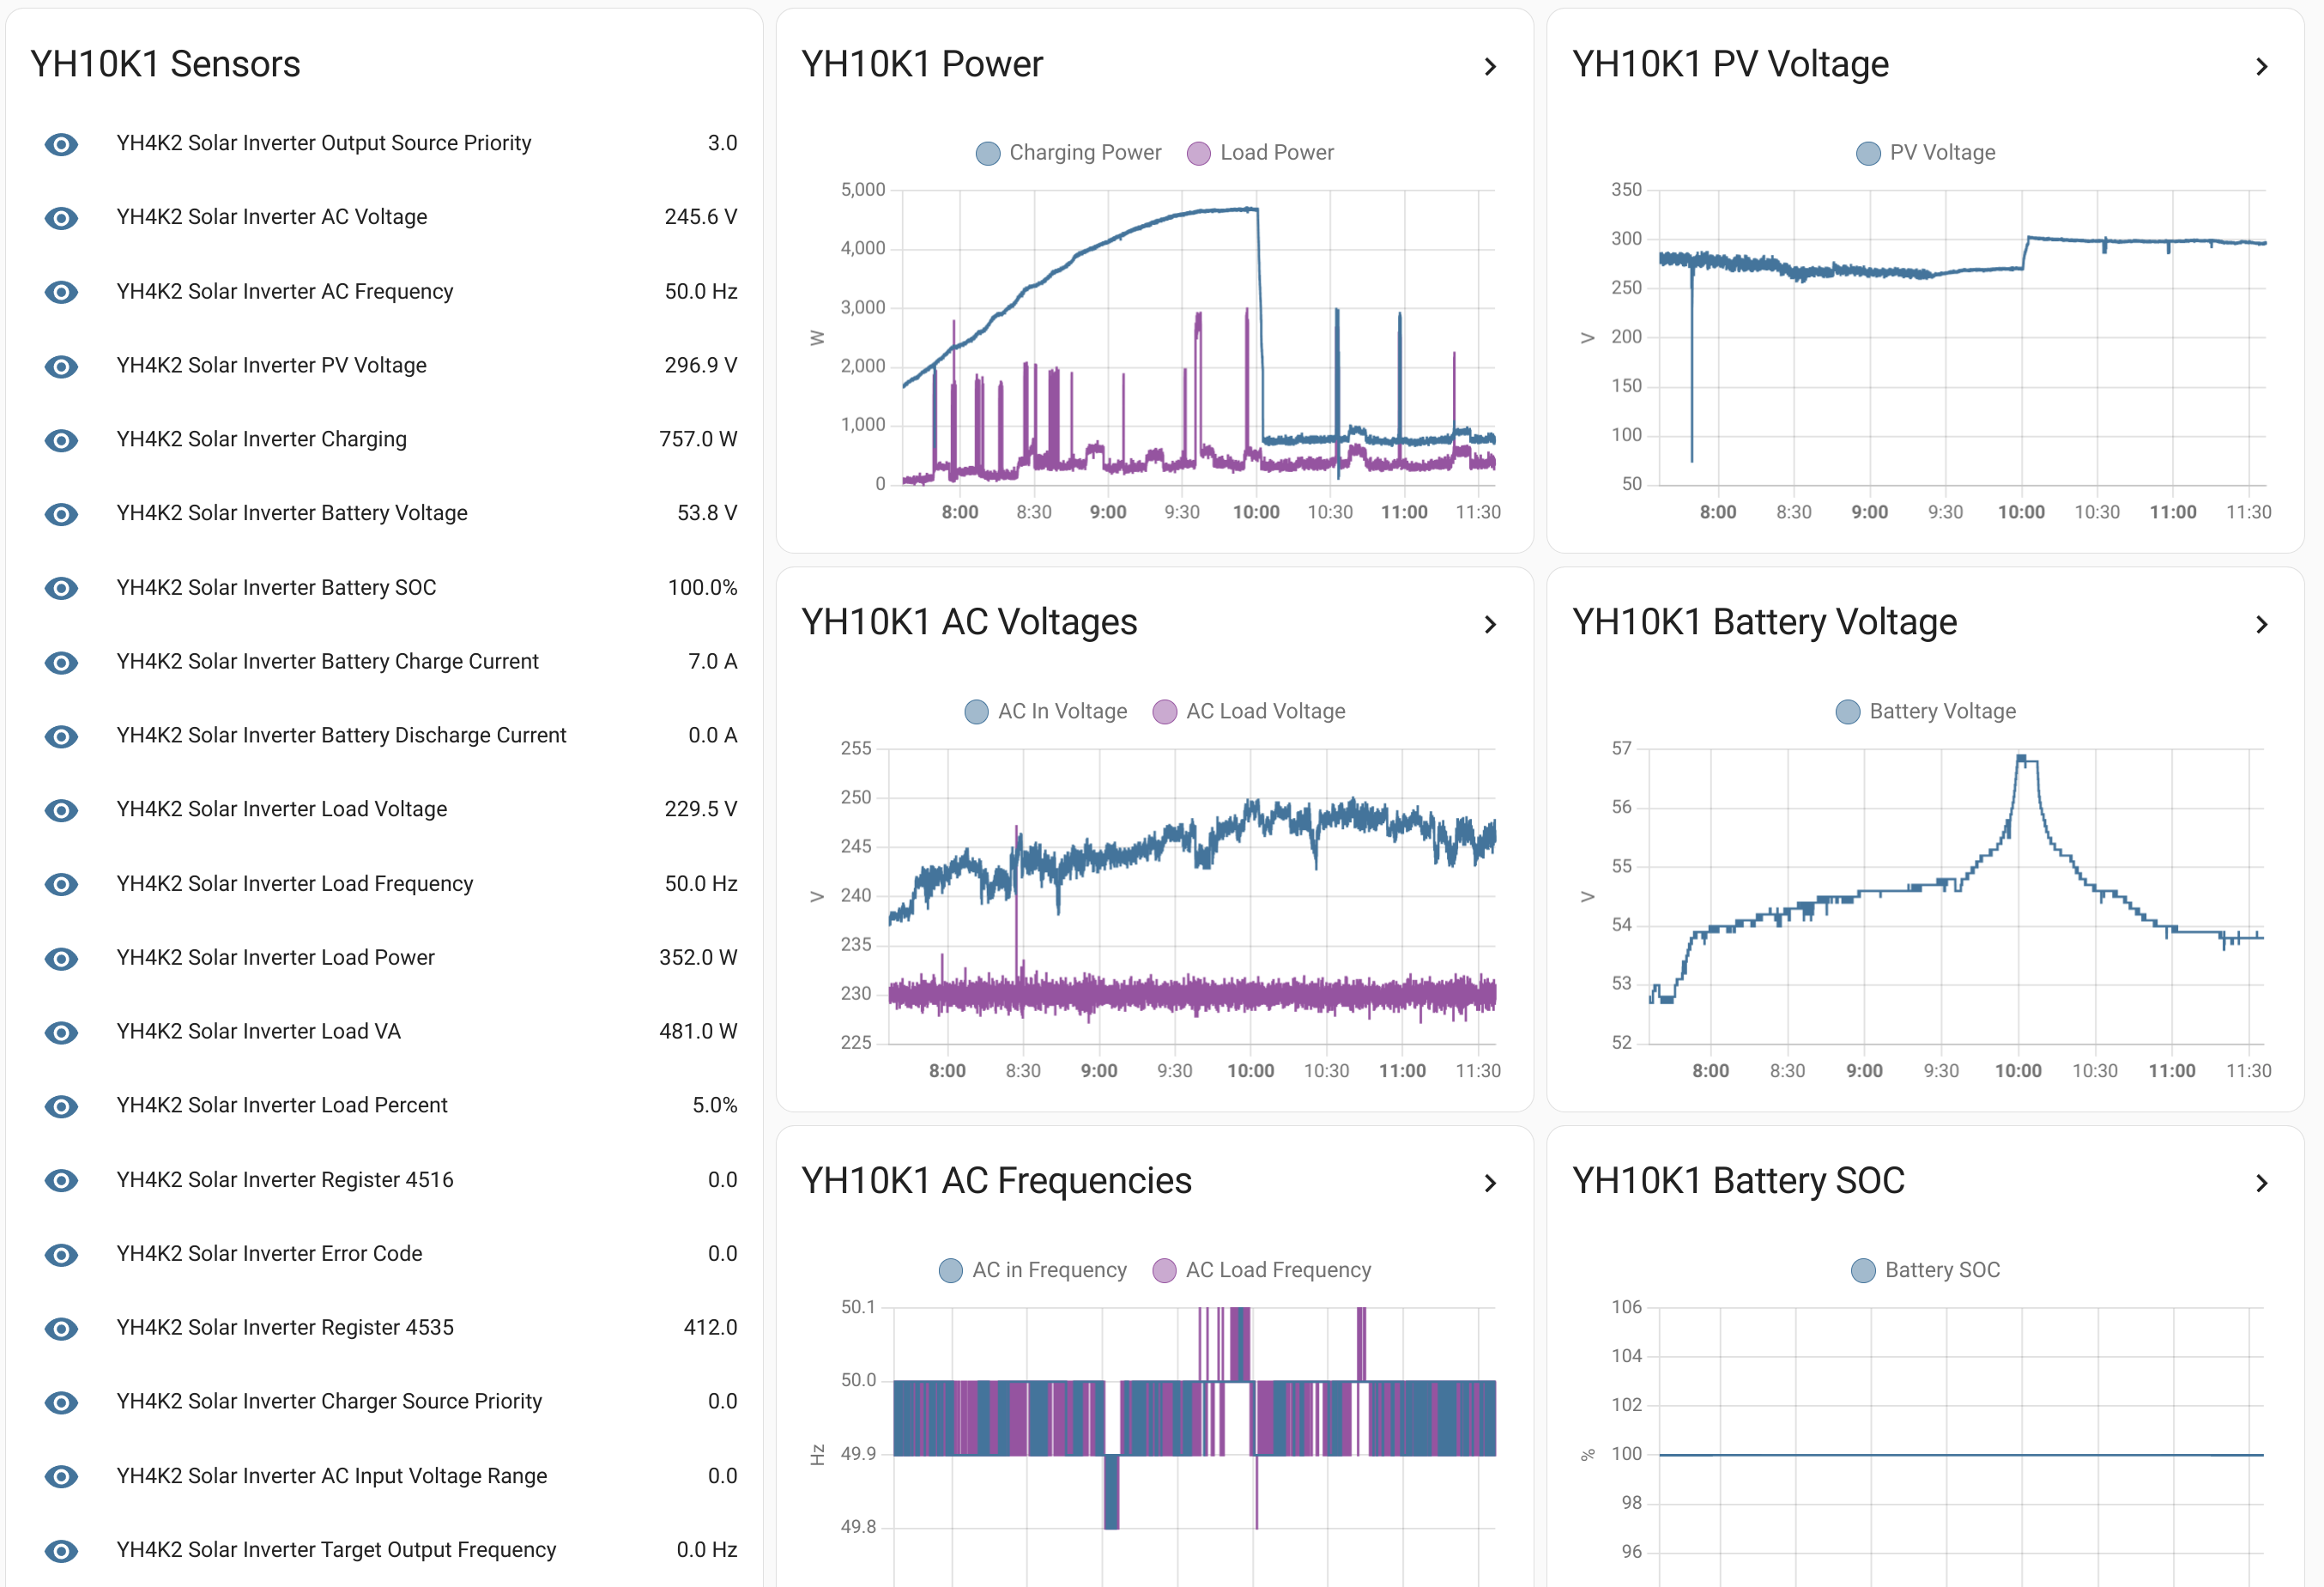Open YH10K1 AC Voltages card chevron
Screen dimensions: 2324x1587
[x=1490, y=625]
